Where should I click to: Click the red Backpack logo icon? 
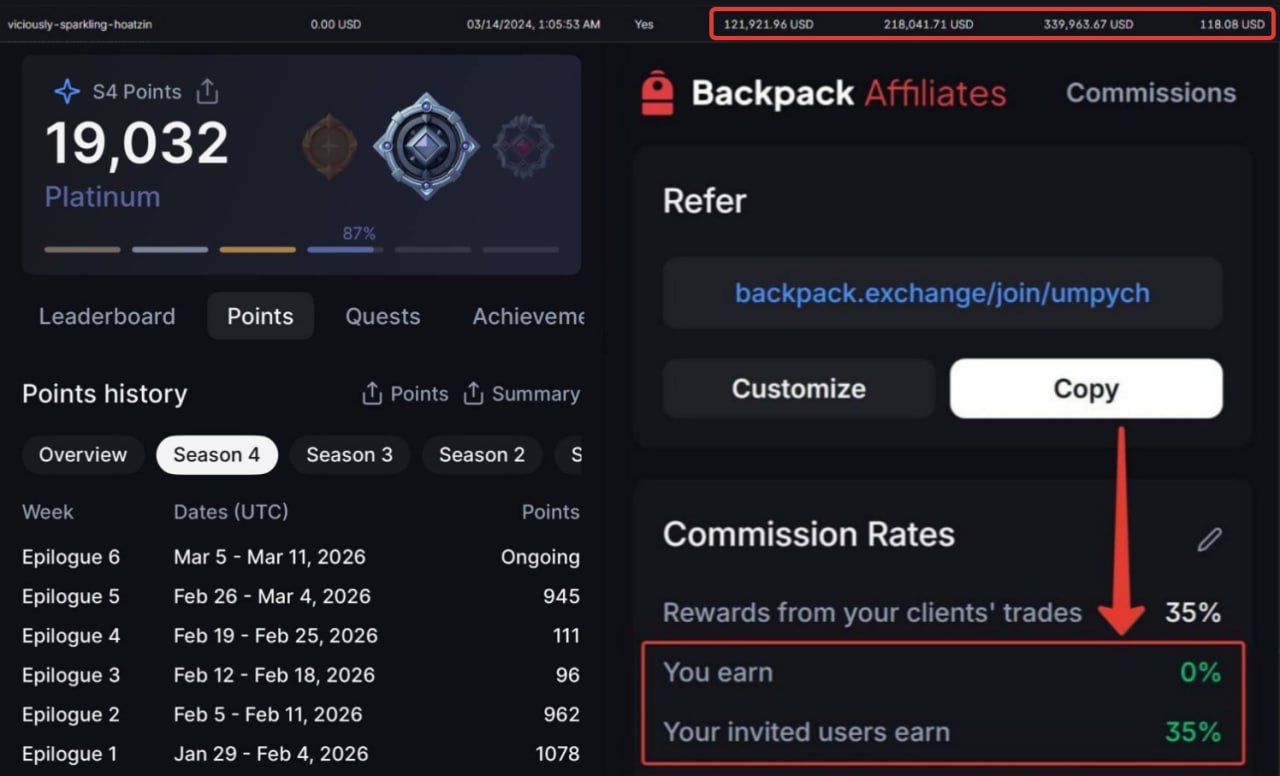(x=657, y=93)
